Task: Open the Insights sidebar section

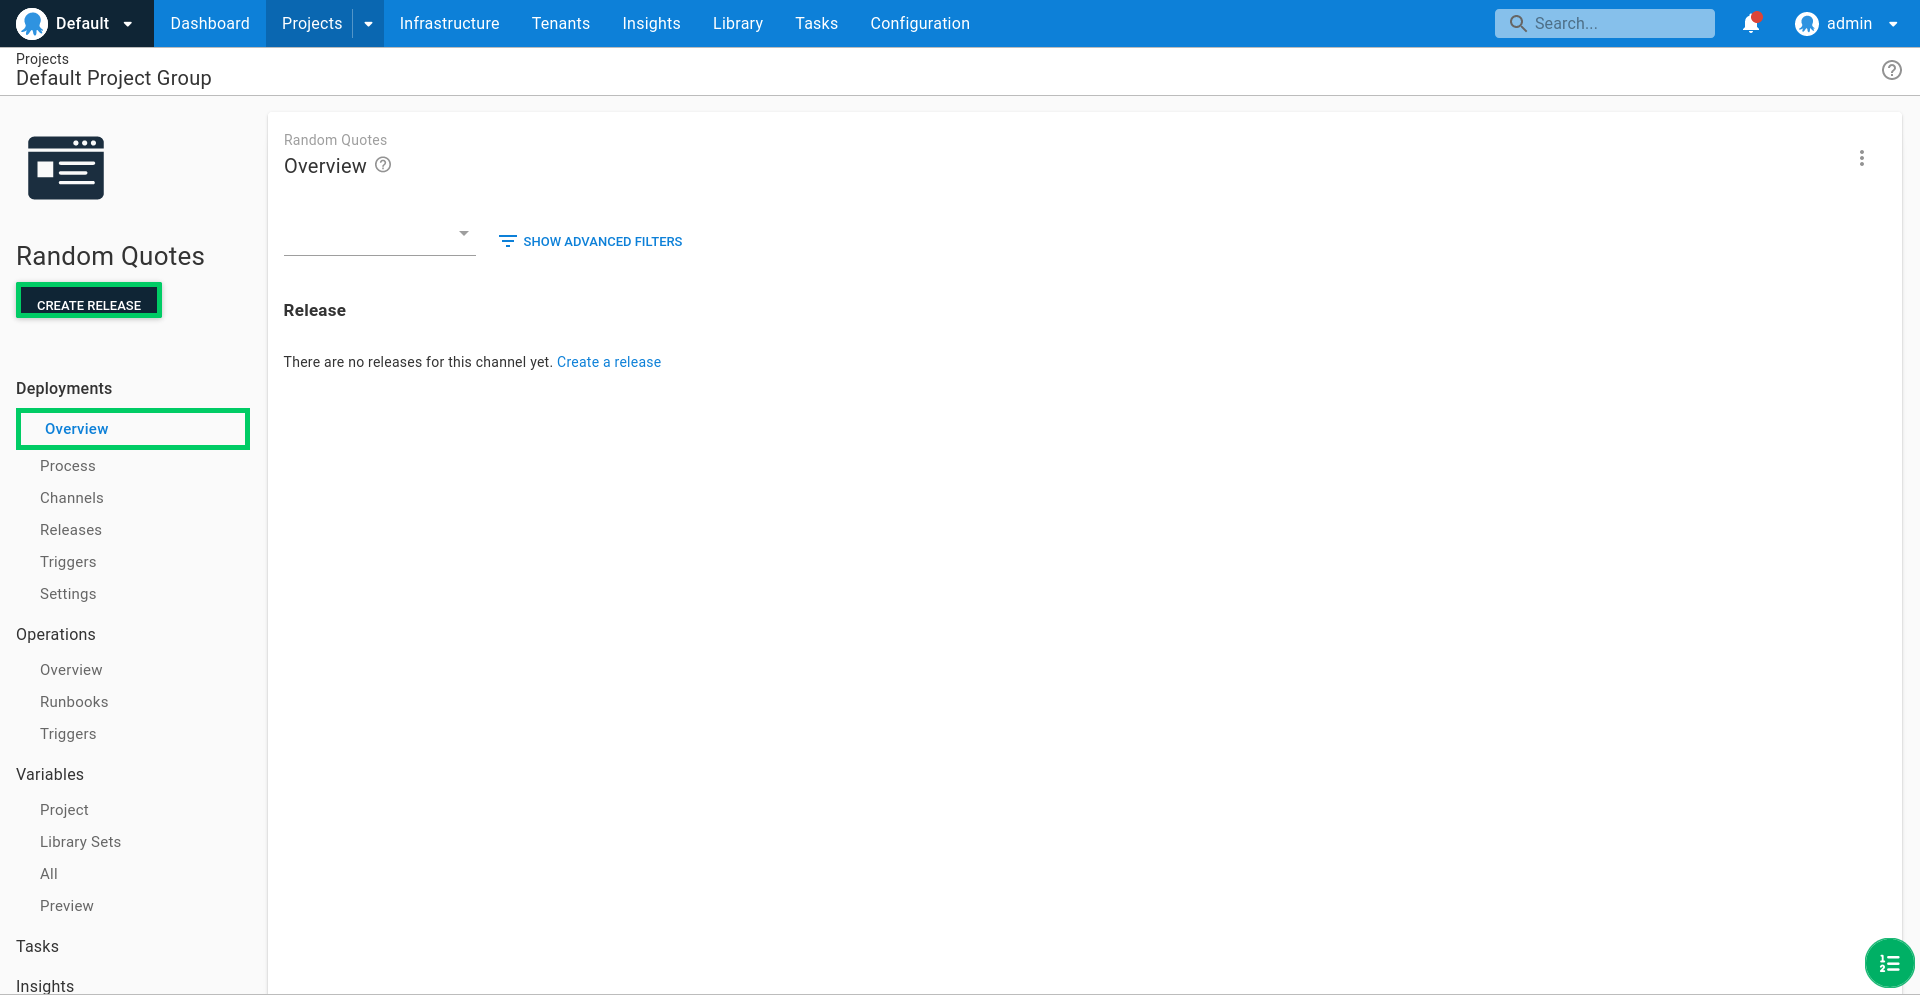Action: click(45, 986)
